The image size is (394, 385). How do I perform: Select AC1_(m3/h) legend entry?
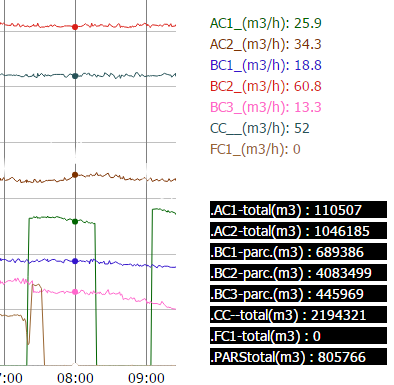point(266,23)
